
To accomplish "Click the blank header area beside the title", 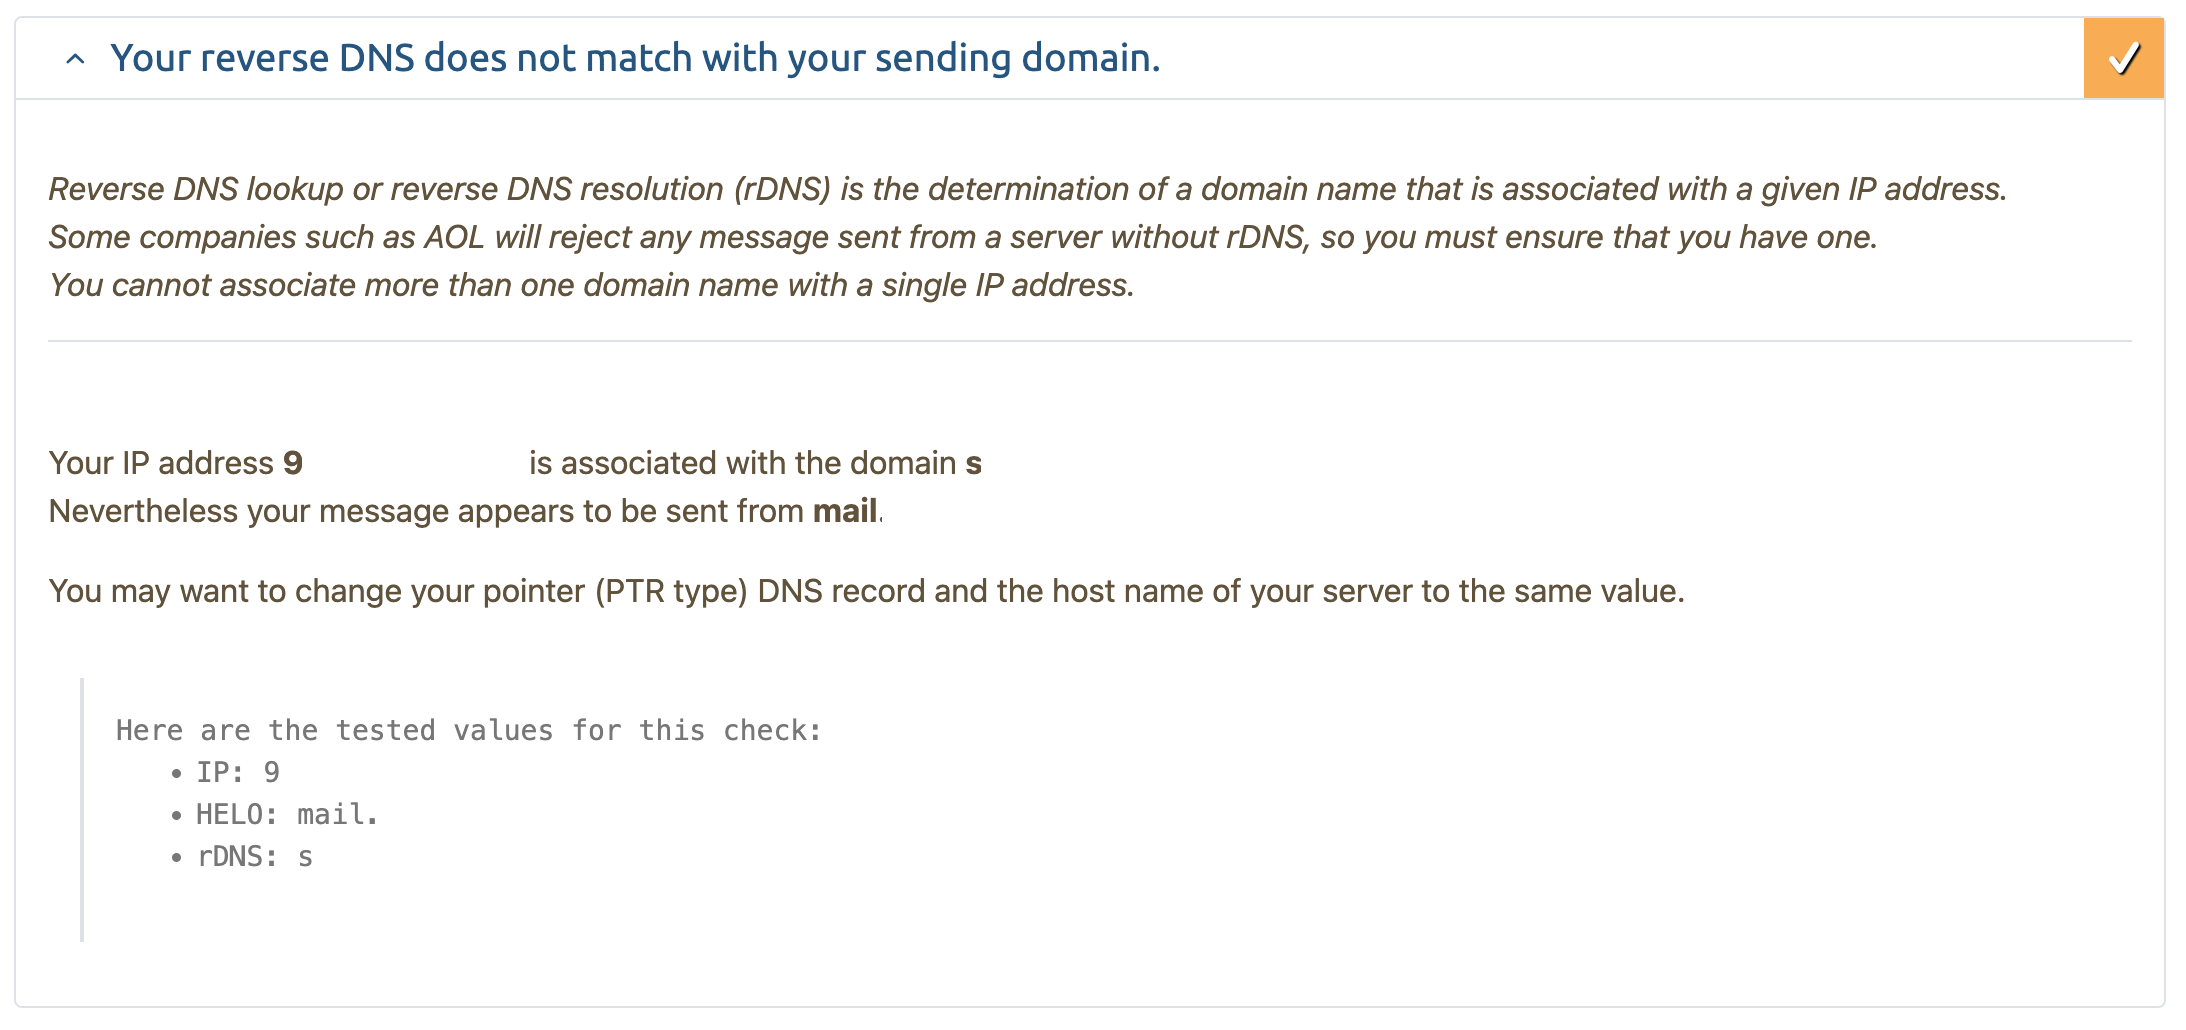I will tap(1620, 58).
